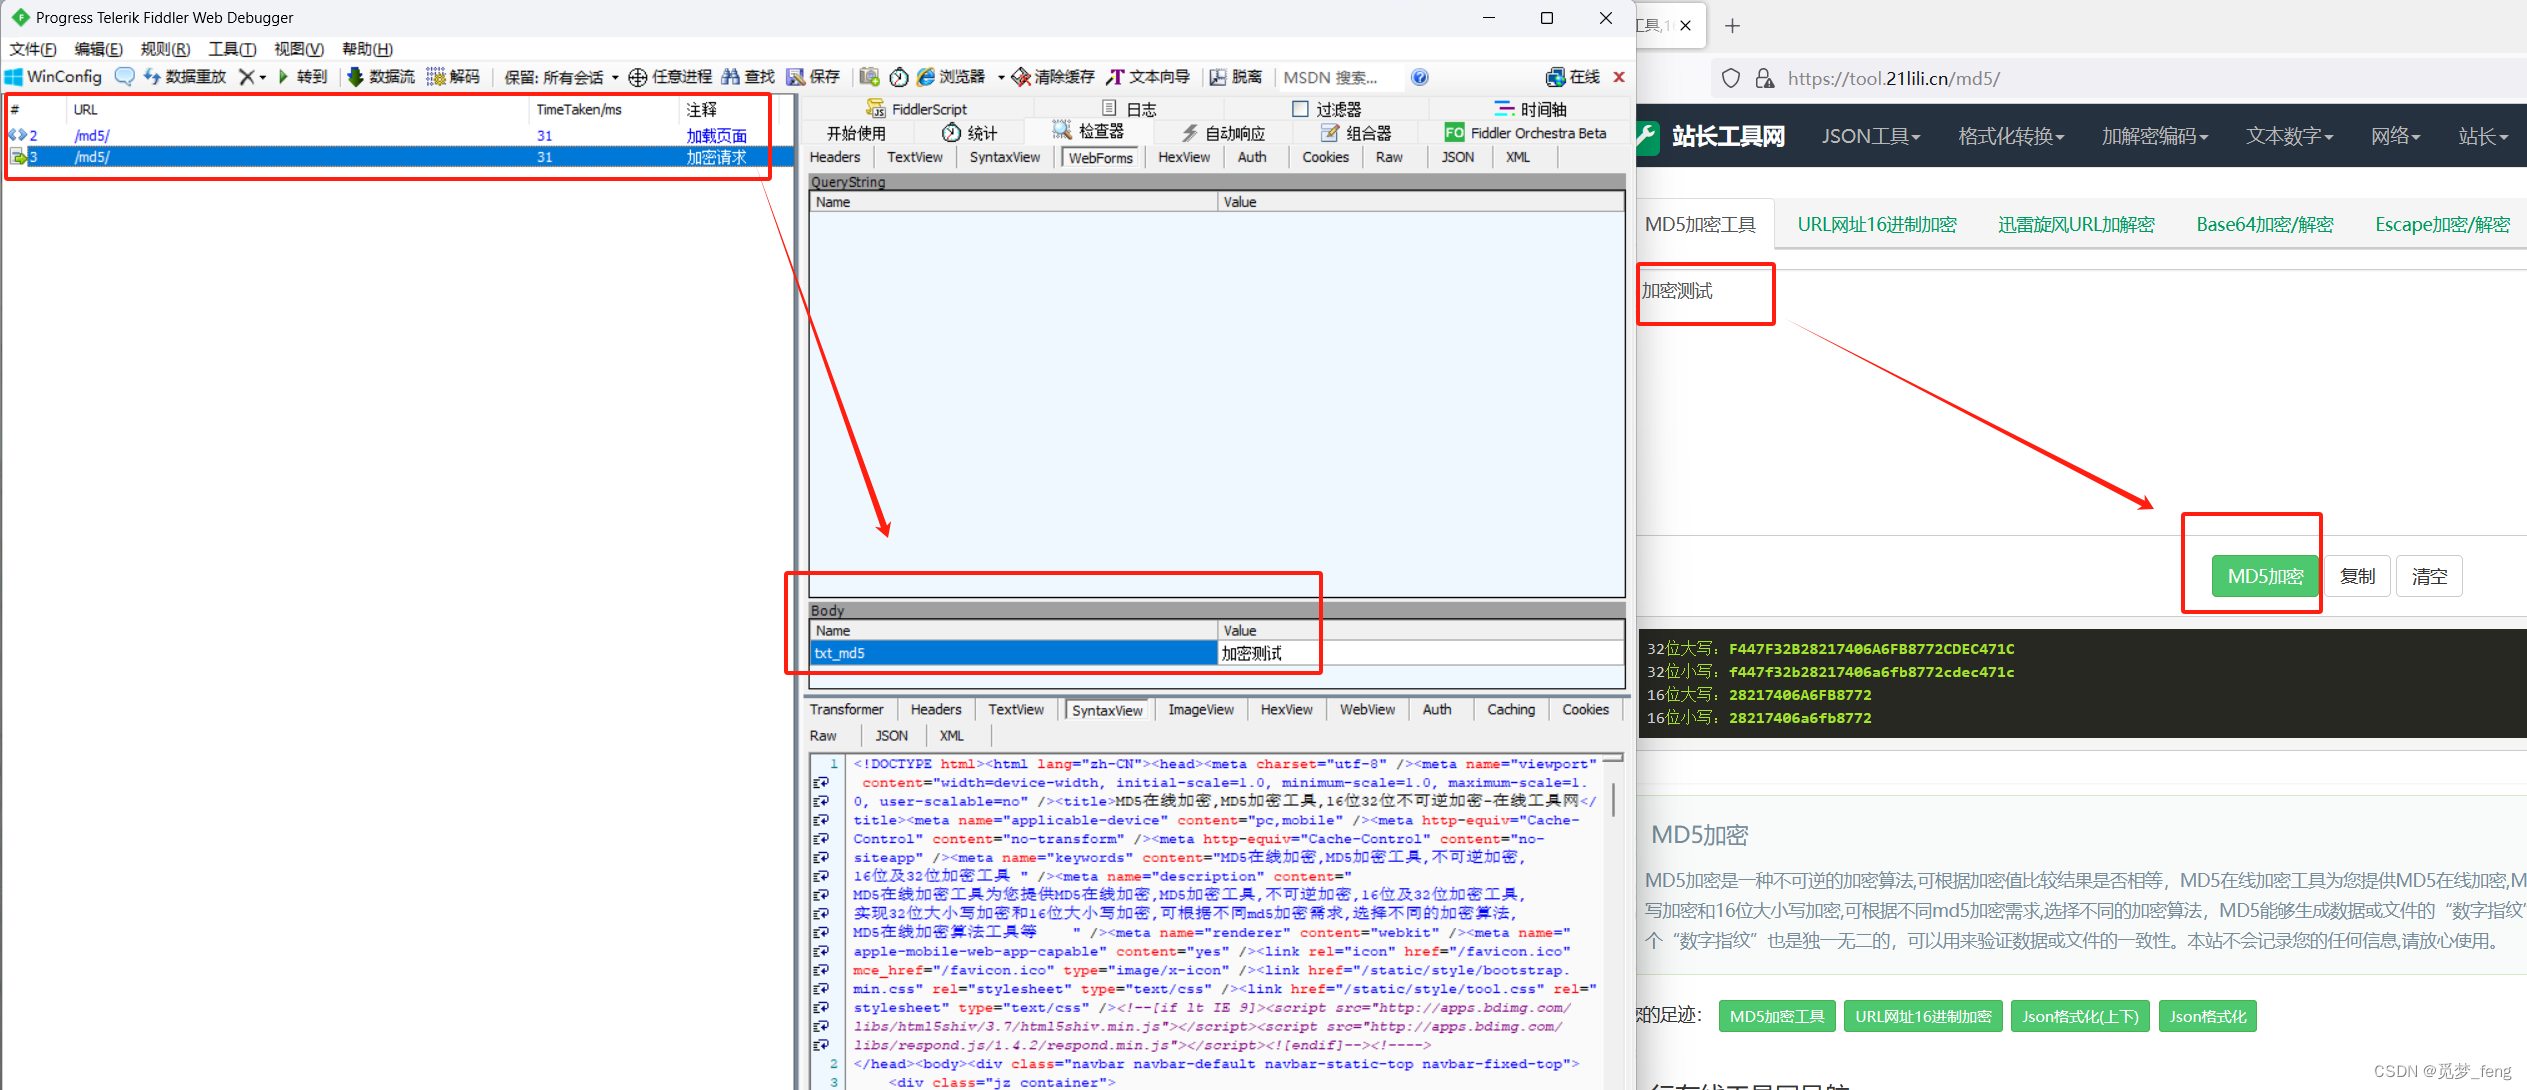Enable 数据流 streaming mode
The height and width of the screenshot is (1090, 2527).
pos(383,77)
